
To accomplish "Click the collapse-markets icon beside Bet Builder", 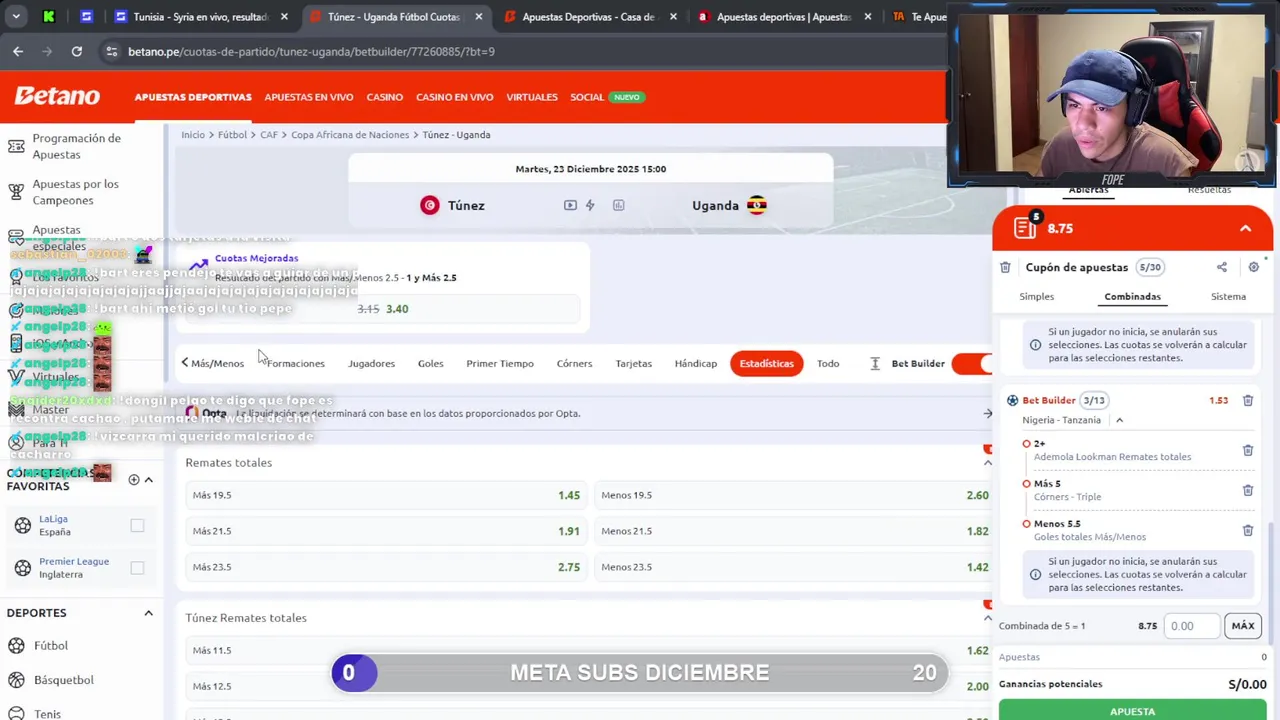I will [875, 363].
